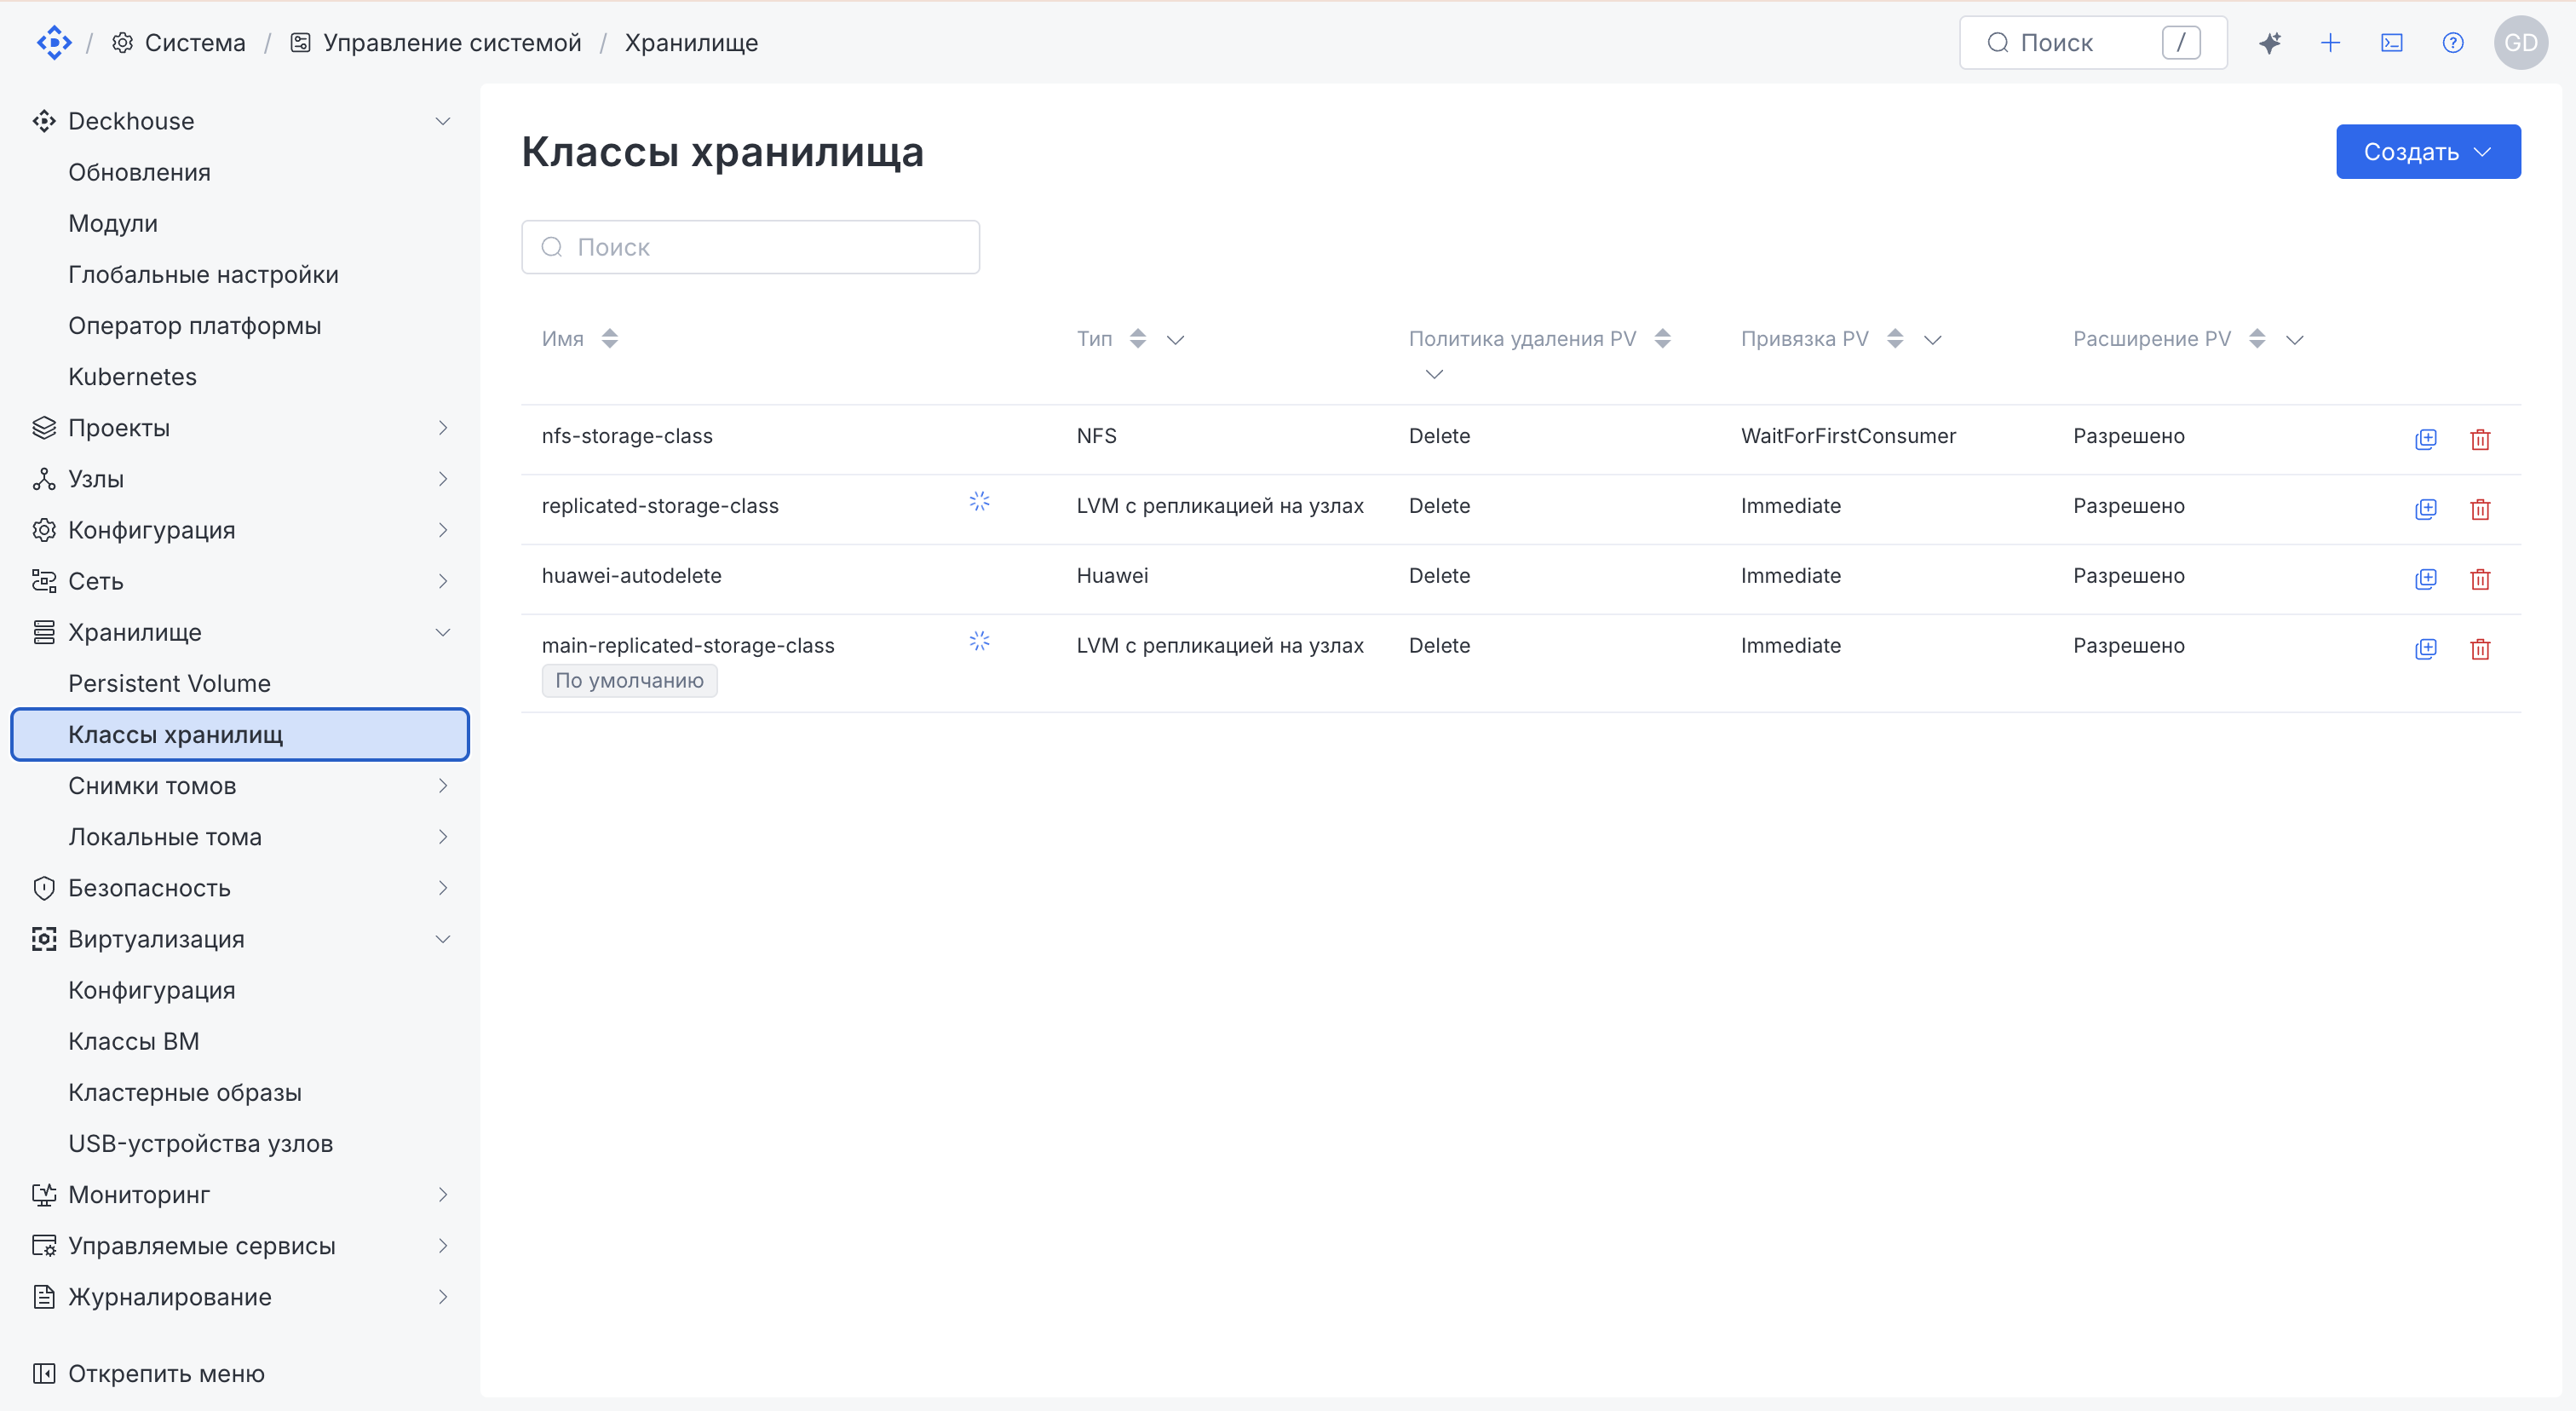
Task: Click the plus icon in the top bar
Action: coord(2330,42)
